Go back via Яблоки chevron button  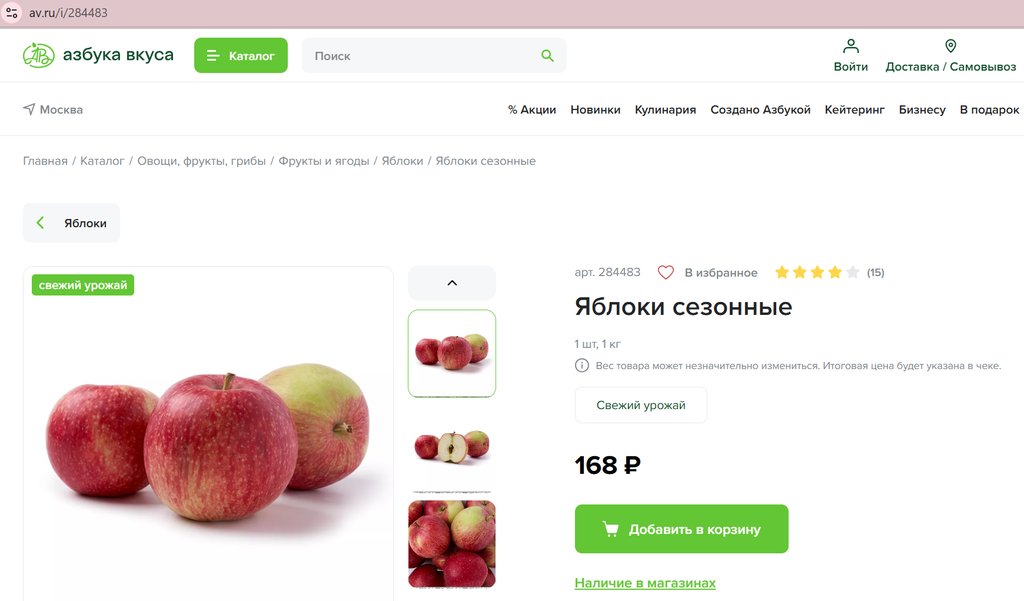(71, 223)
